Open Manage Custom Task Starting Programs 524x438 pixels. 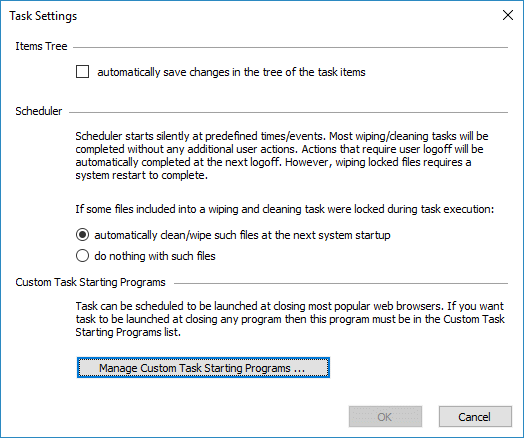(203, 368)
